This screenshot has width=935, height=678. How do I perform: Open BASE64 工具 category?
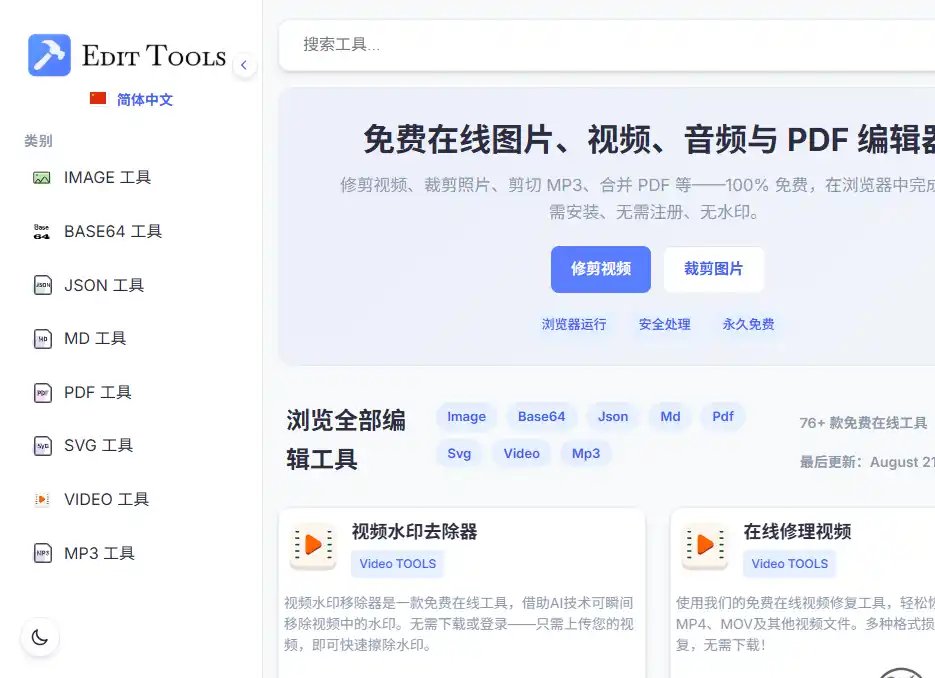(x=113, y=231)
